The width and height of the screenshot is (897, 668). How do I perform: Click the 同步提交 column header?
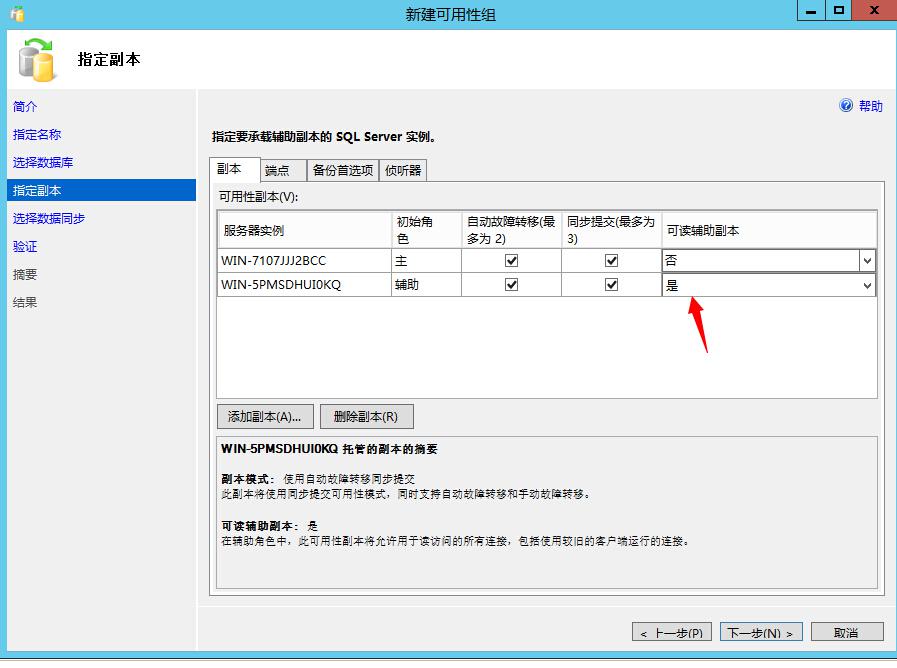click(x=612, y=230)
